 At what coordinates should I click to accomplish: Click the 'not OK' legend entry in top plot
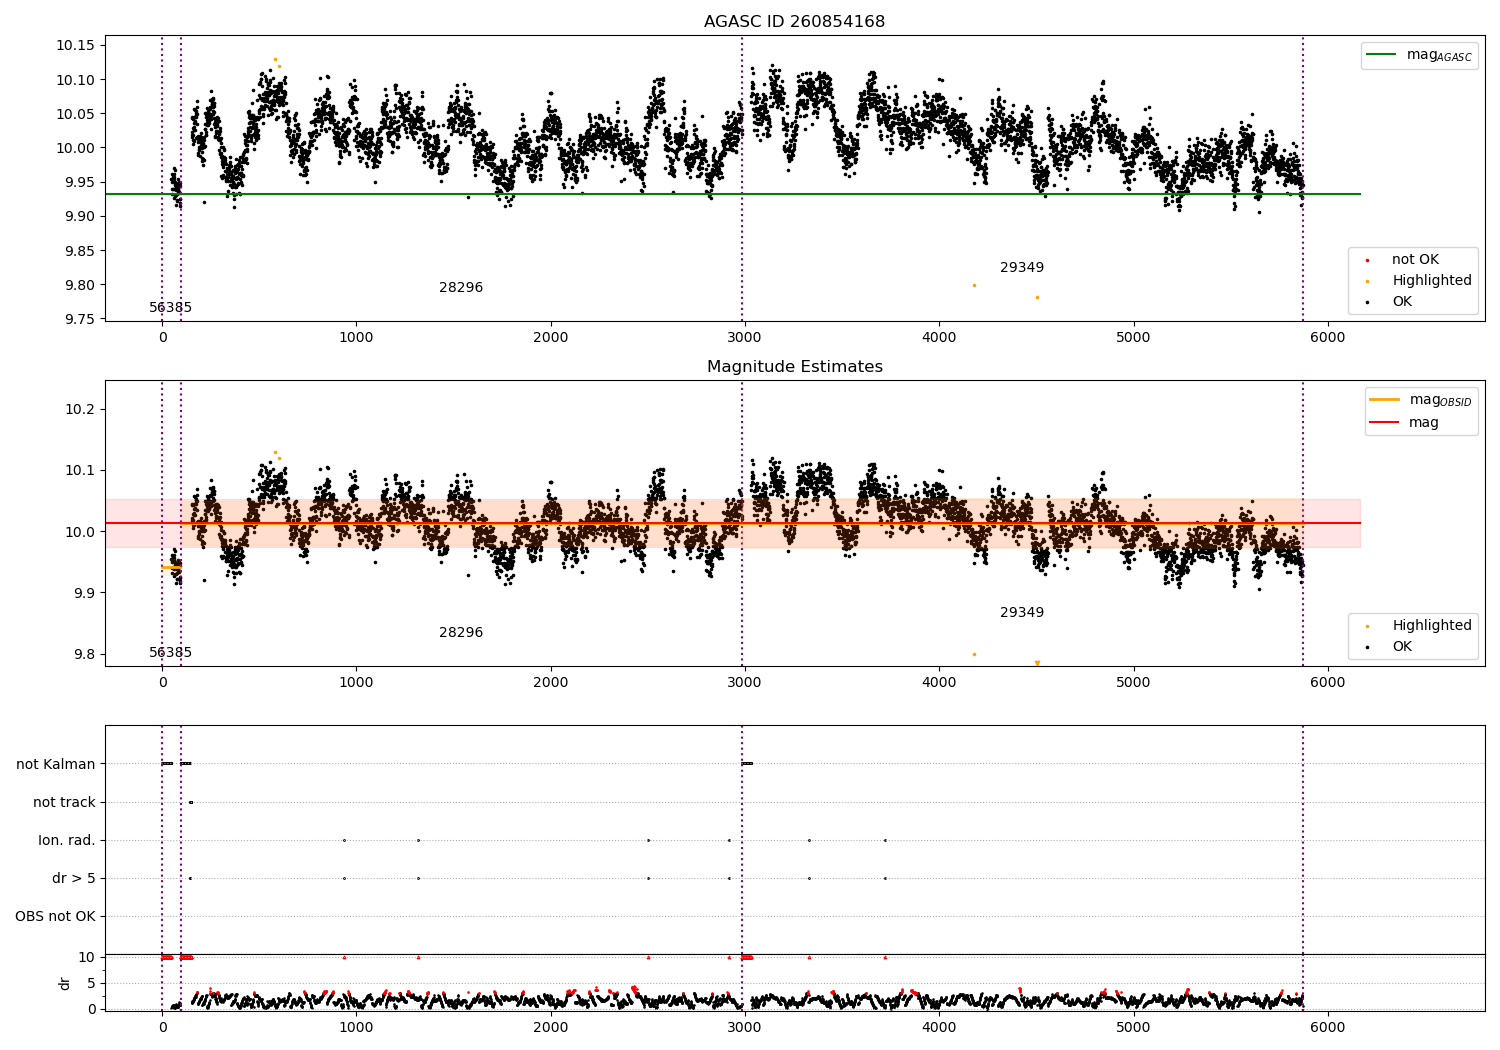coord(1415,260)
